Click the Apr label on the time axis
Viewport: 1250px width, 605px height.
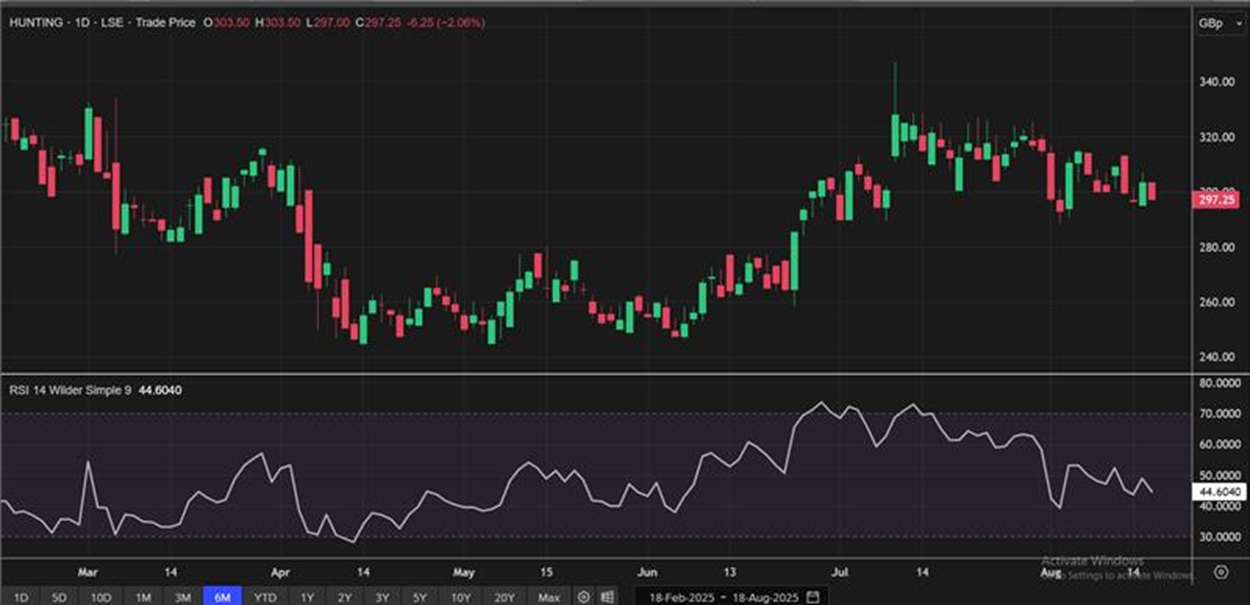tap(280, 573)
